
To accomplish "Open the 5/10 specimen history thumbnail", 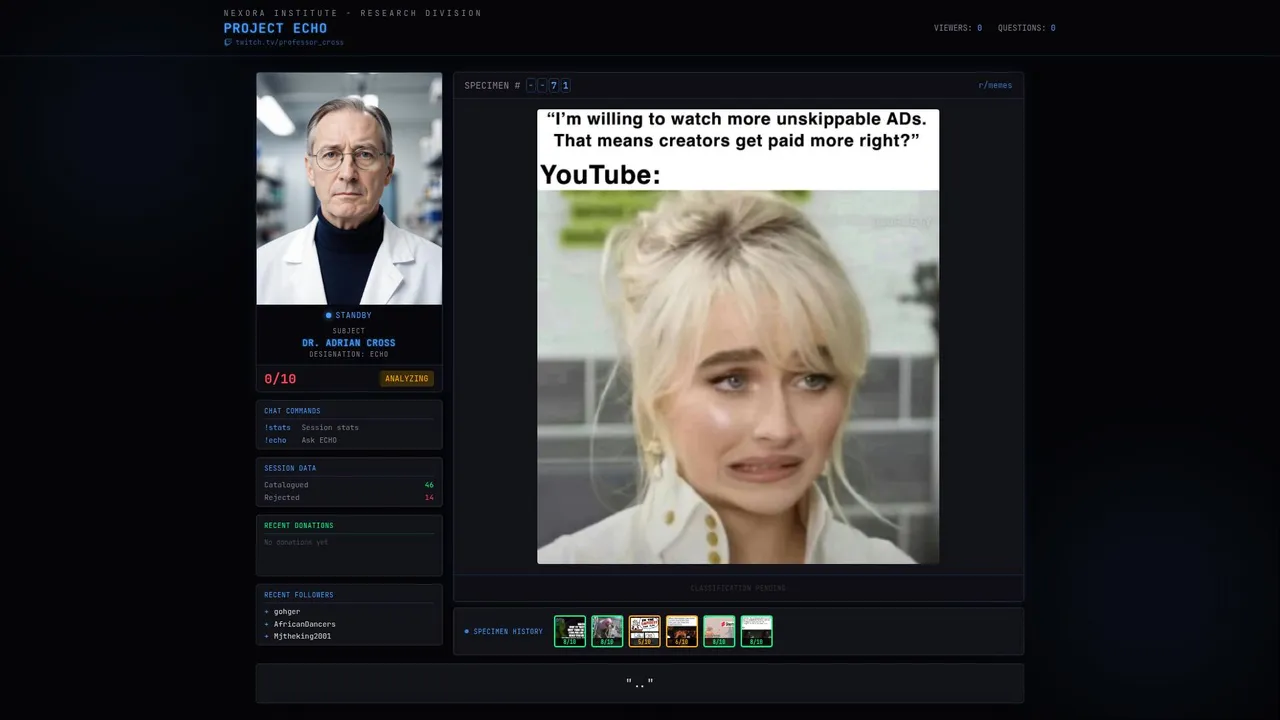I will click(644, 631).
